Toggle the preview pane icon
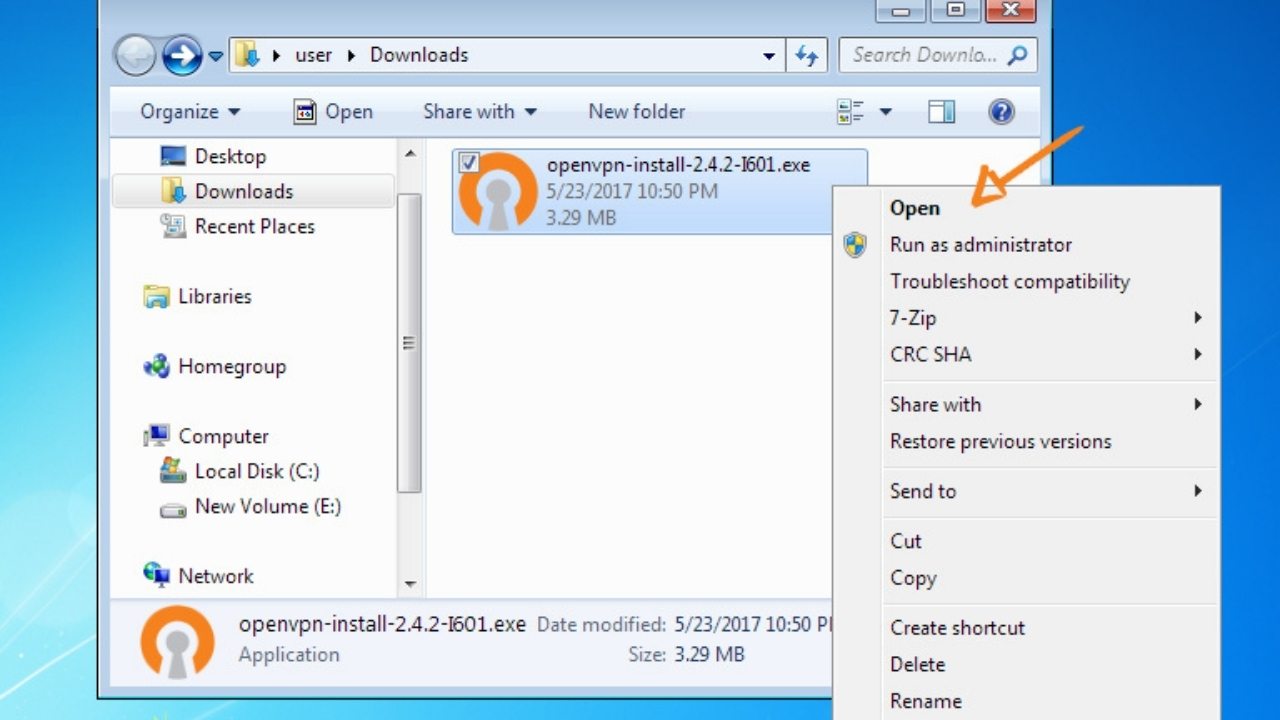 (942, 112)
